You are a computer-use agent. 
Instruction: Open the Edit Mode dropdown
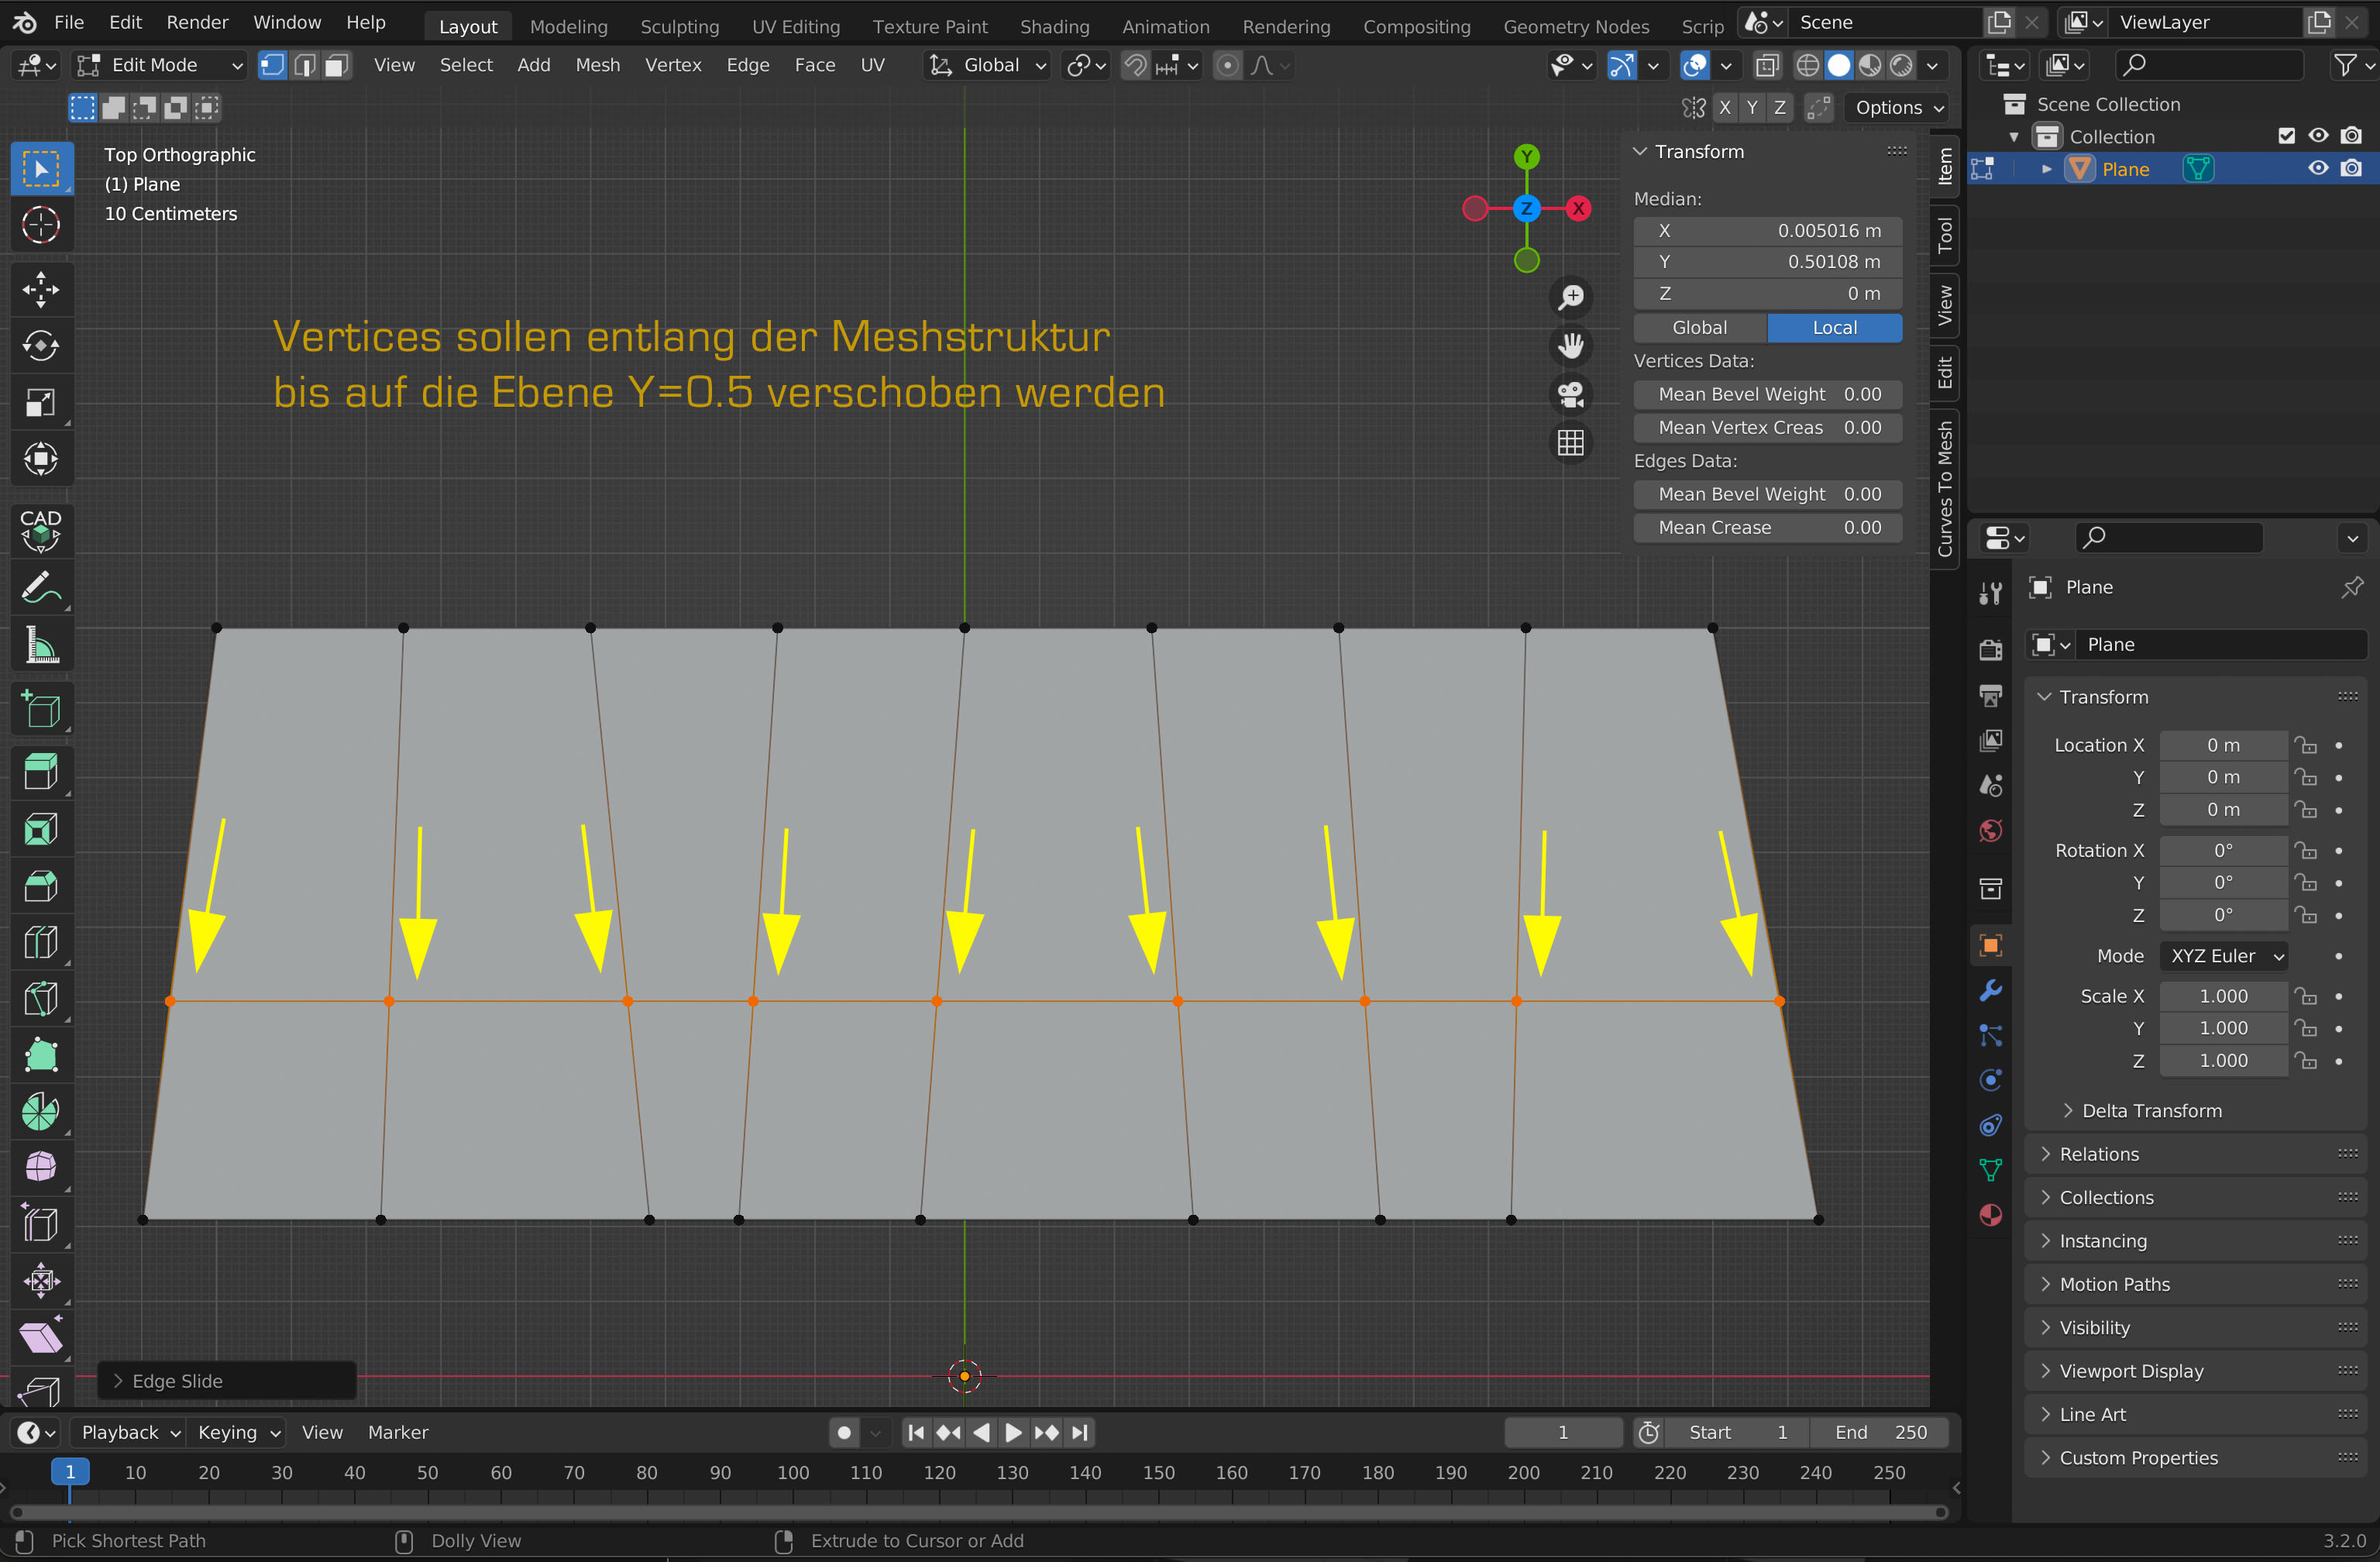(x=160, y=65)
